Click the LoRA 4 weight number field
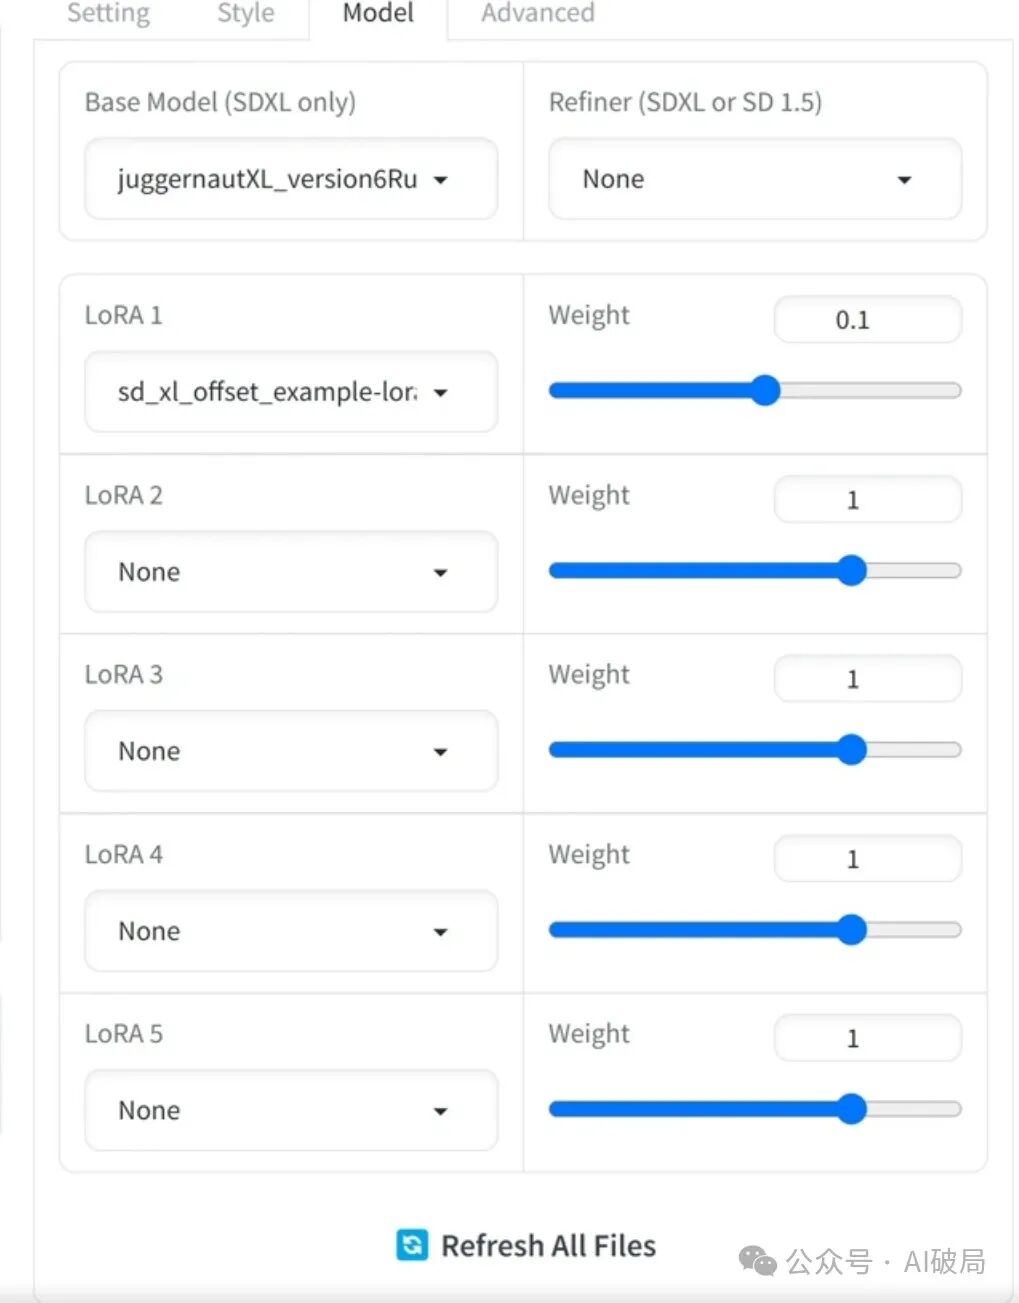 (x=867, y=859)
